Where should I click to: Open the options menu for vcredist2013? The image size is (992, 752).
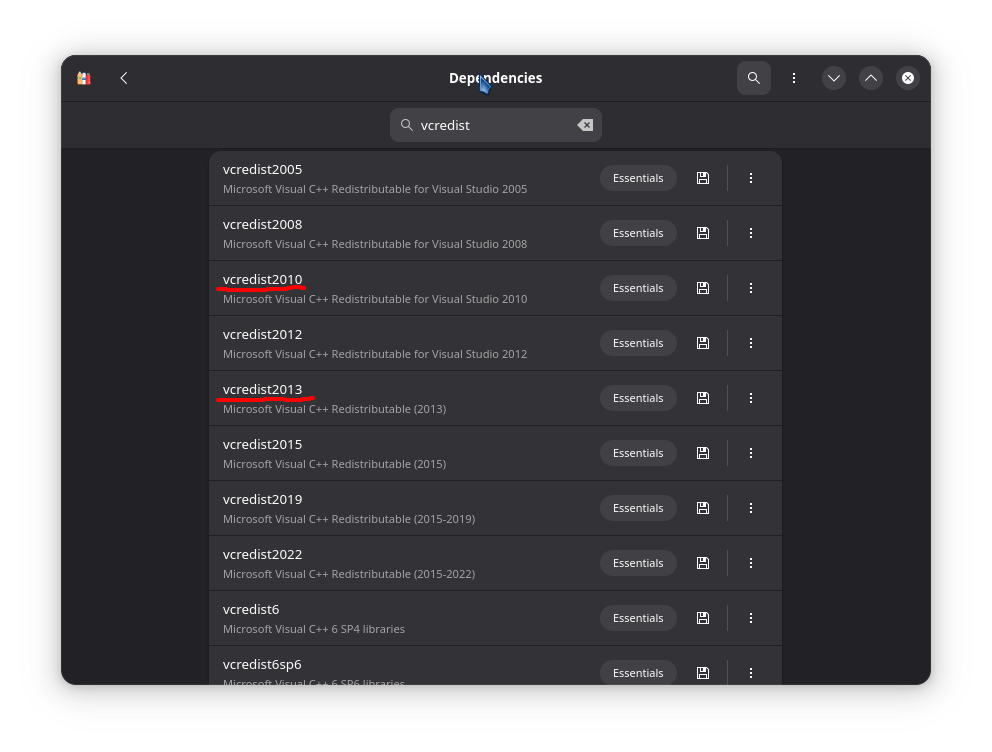click(x=751, y=398)
